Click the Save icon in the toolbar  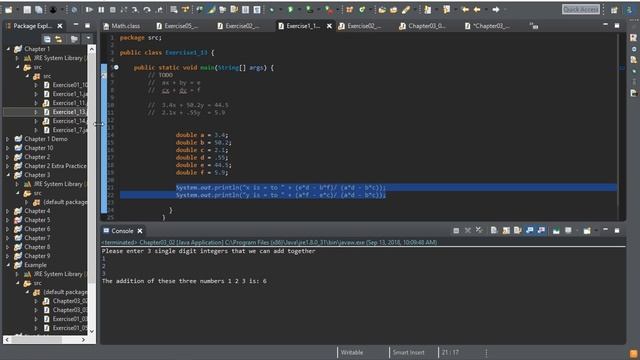click(27, 9)
